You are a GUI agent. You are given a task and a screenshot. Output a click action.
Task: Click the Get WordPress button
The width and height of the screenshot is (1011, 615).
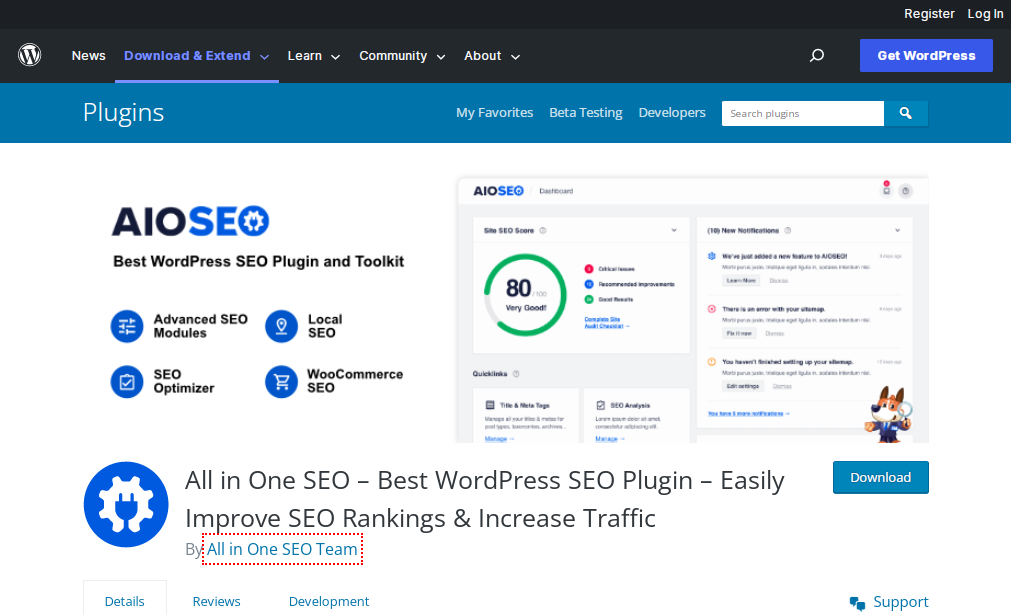click(x=926, y=55)
